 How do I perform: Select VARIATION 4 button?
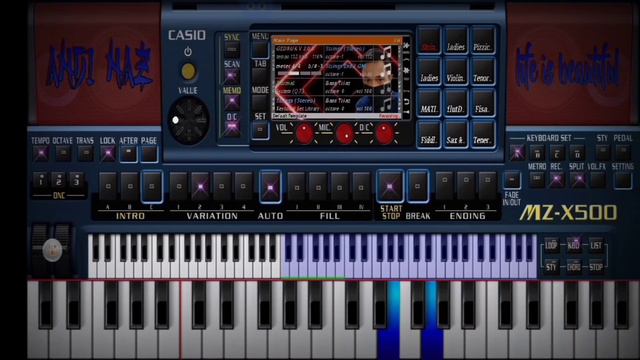point(243,187)
